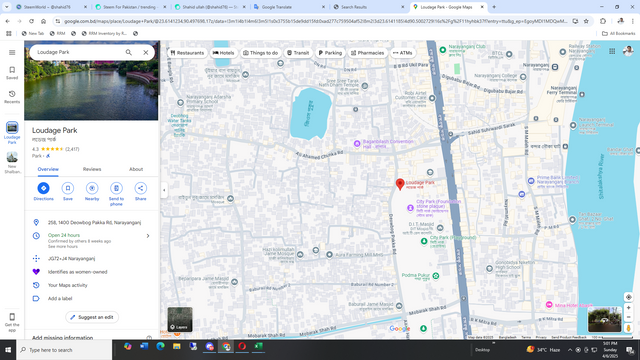
Task: Filter map by Restaurants
Action: 187,53
